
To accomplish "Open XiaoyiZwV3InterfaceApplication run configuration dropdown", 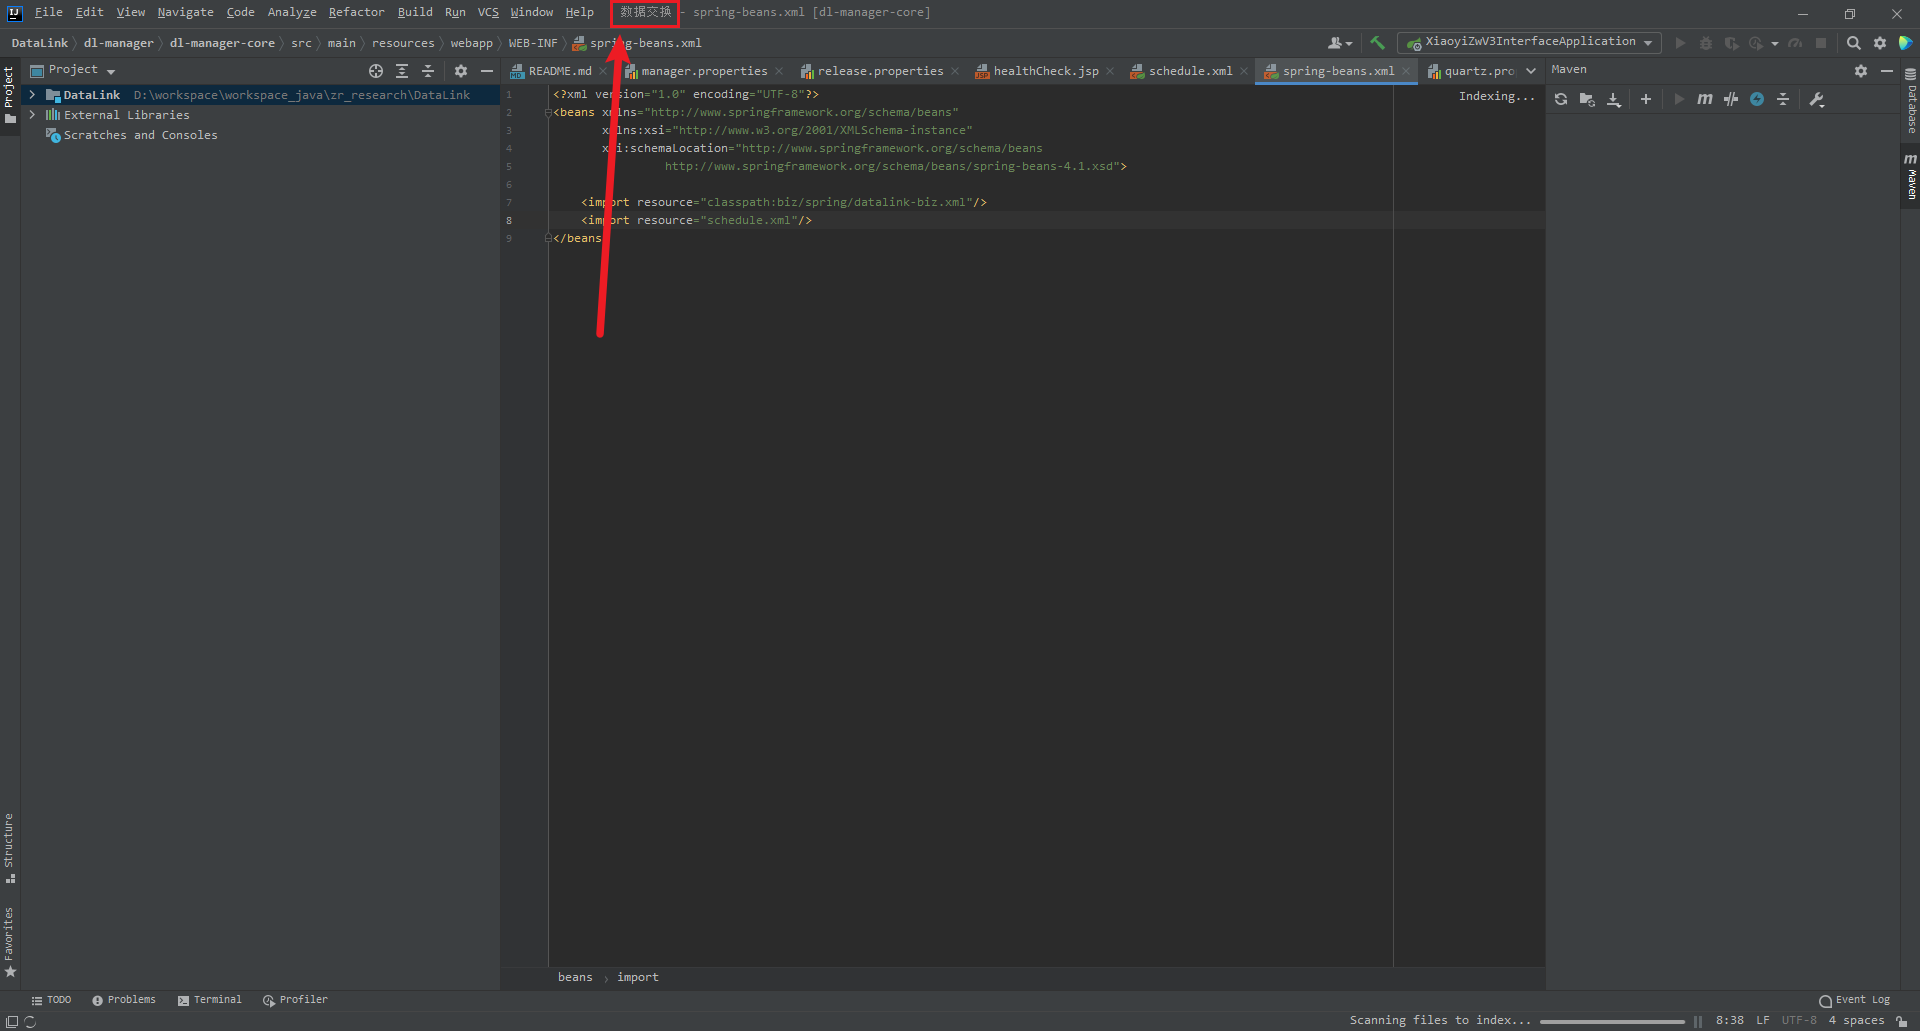I will point(1530,42).
